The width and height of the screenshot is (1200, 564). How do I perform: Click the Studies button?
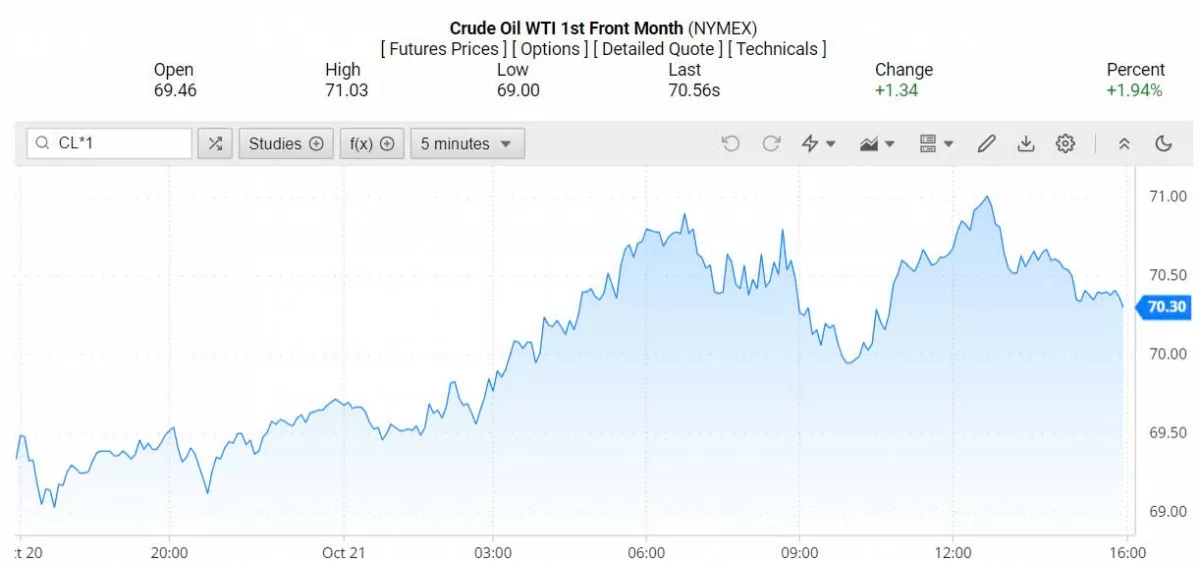[x=285, y=144]
